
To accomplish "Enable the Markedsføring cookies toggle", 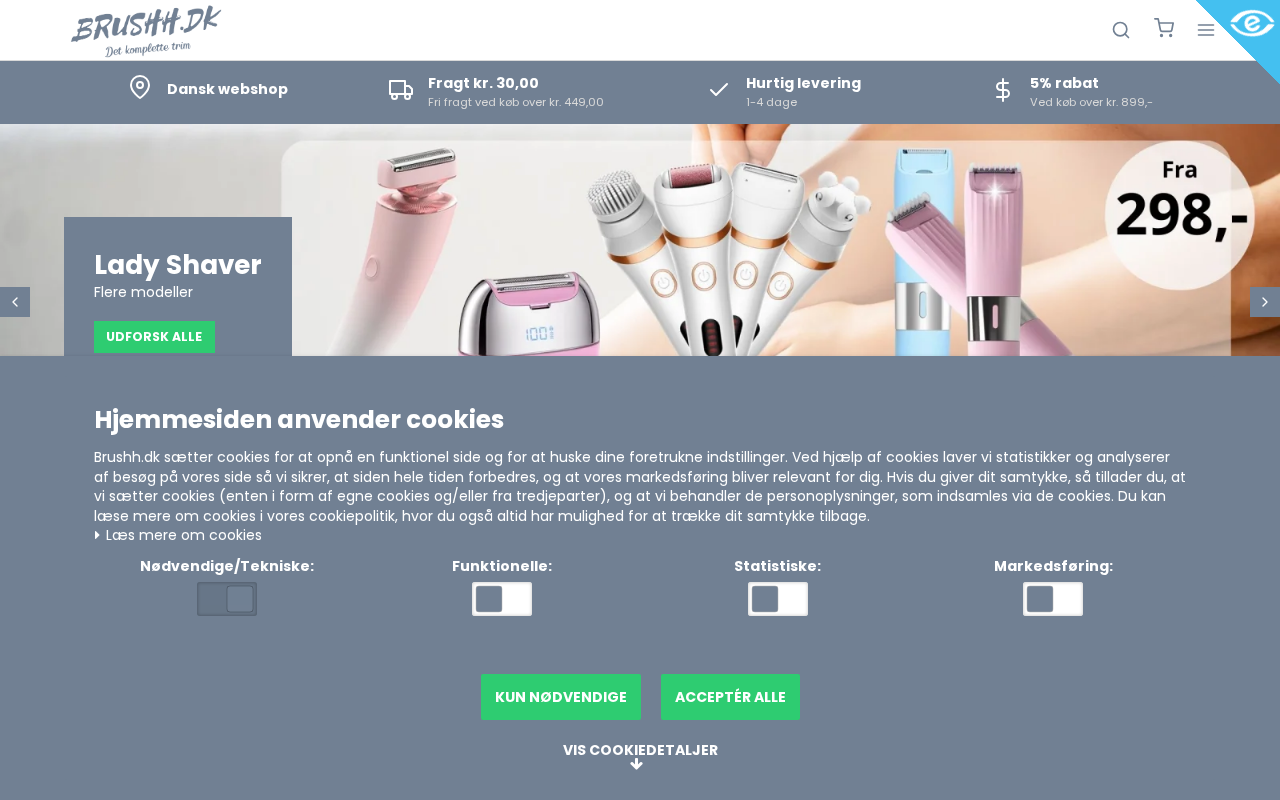I will tap(1053, 599).
